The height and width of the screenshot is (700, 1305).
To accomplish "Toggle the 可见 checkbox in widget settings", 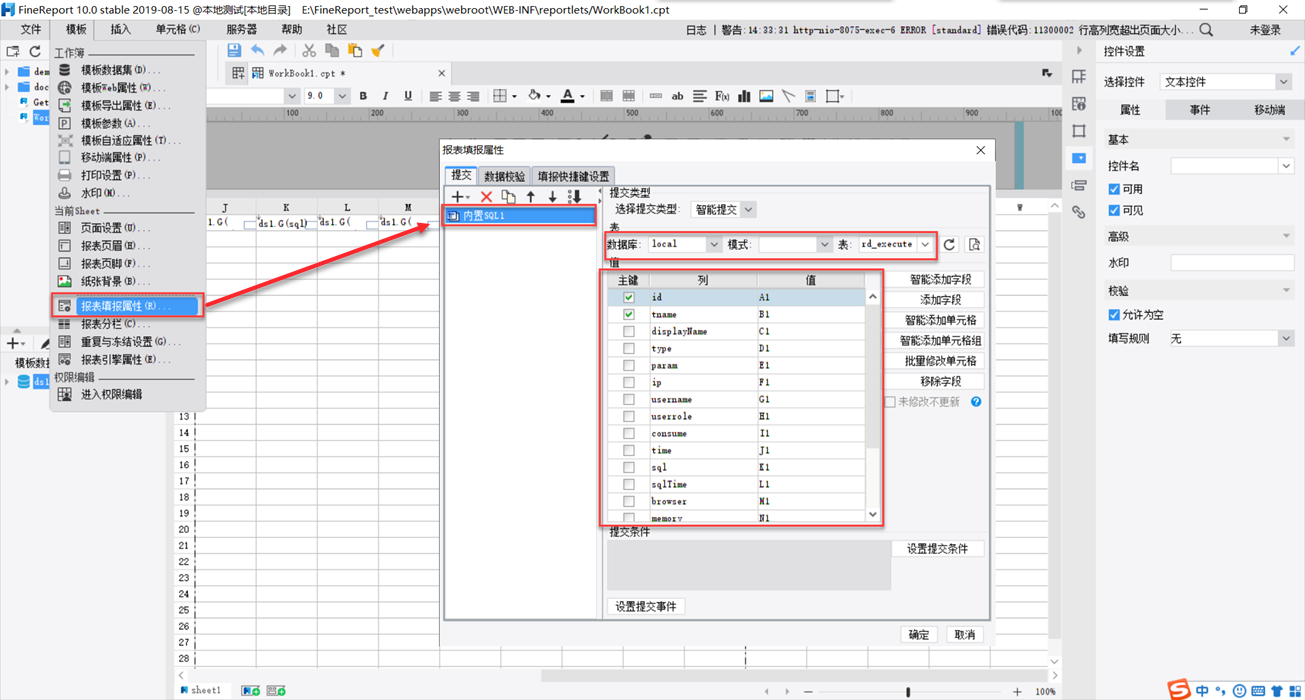I will pyautogui.click(x=1114, y=210).
